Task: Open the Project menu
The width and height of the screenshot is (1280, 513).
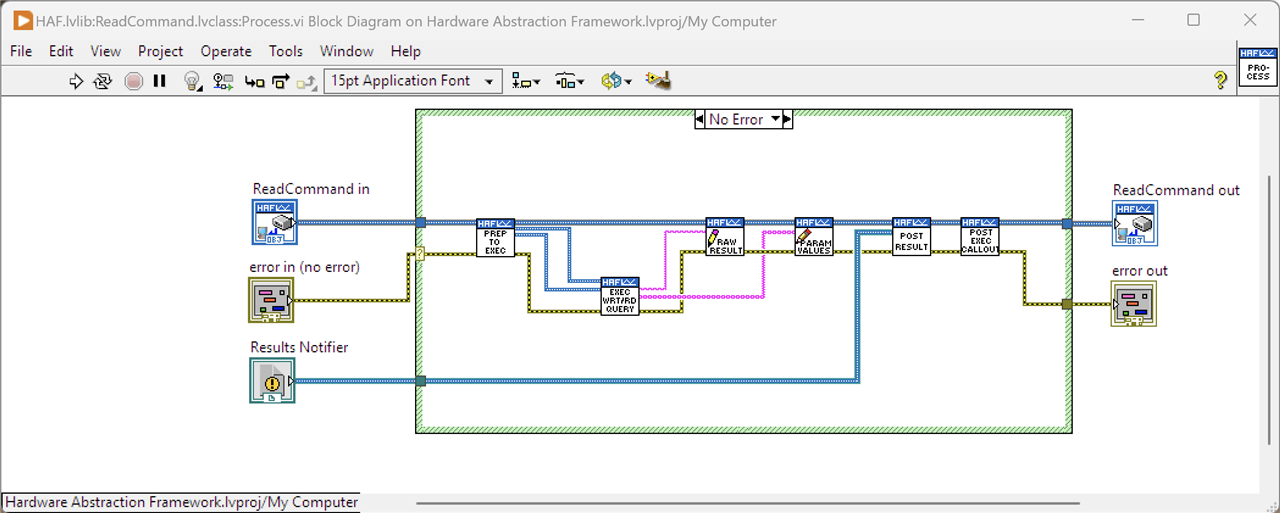Action: click(160, 51)
